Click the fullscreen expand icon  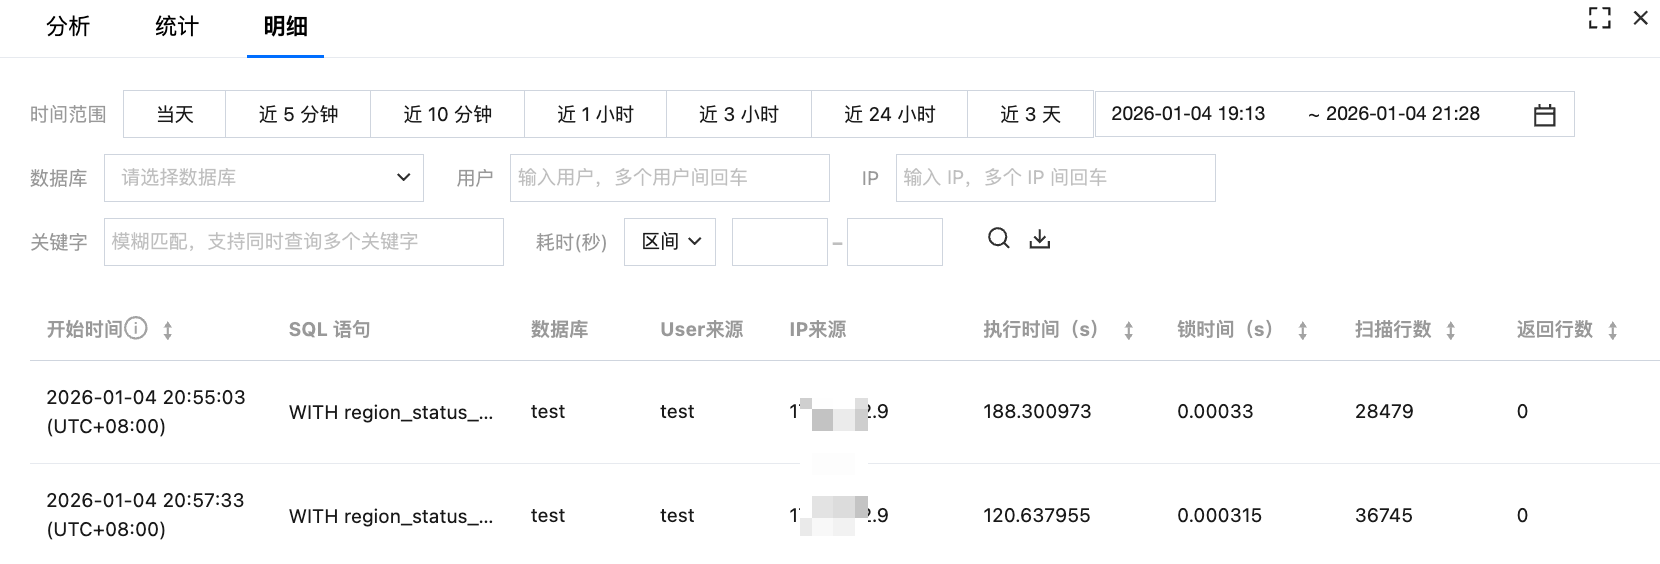pyautogui.click(x=1599, y=18)
